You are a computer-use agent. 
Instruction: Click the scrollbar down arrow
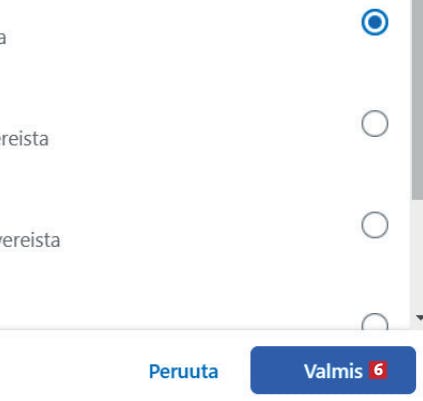coord(419,318)
